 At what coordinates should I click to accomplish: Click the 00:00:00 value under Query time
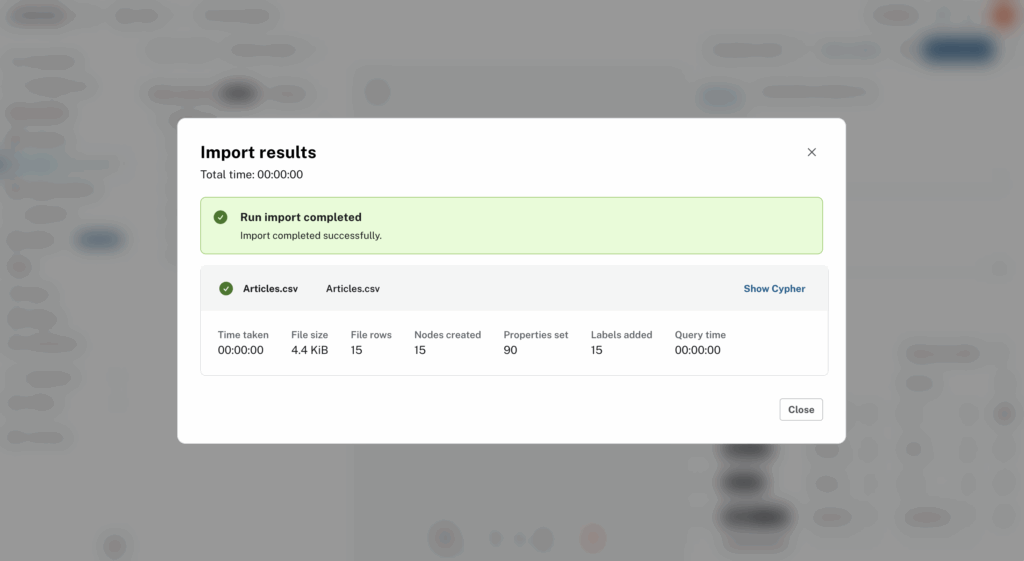click(x=697, y=350)
